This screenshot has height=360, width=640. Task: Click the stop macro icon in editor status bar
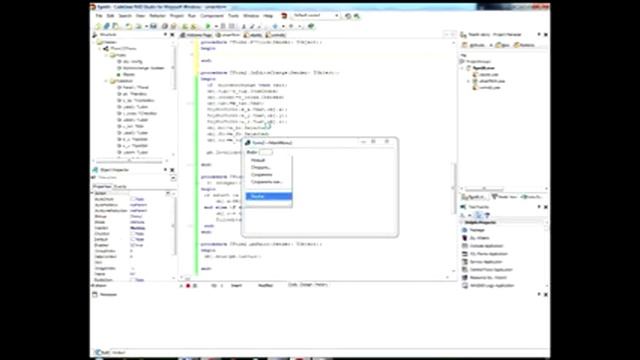pos(195,286)
